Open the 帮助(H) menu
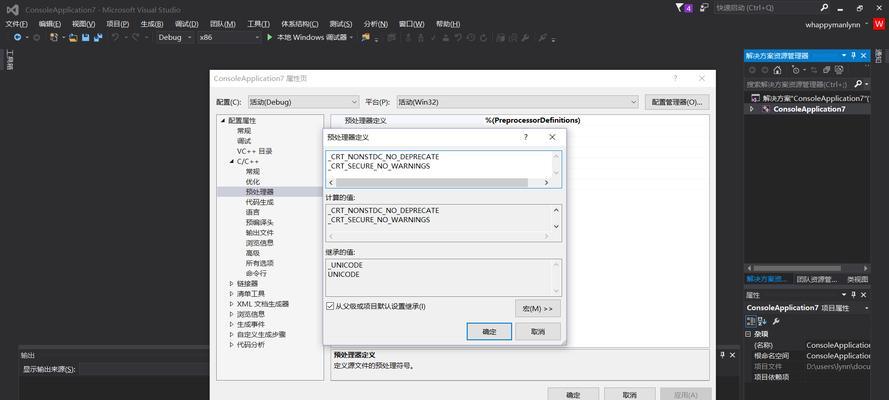The width and height of the screenshot is (889, 400). [x=448, y=24]
